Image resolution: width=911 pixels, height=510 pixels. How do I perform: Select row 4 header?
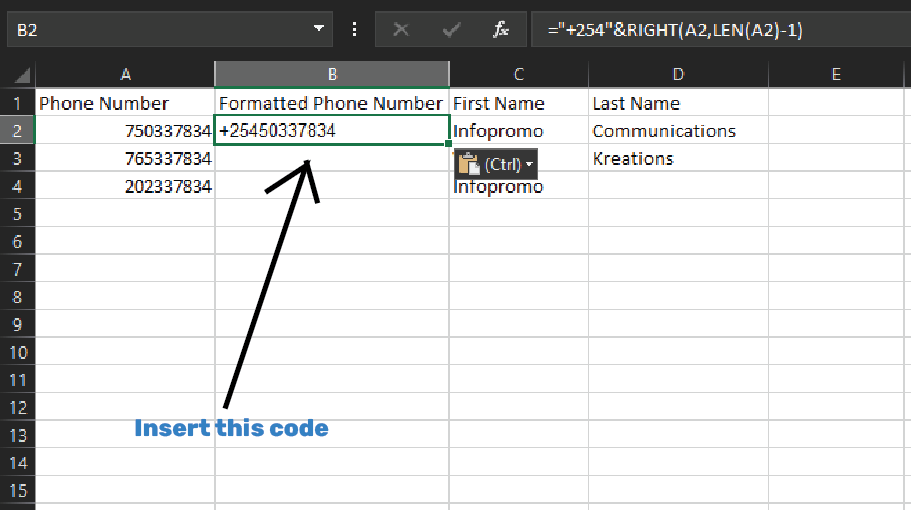tap(17, 186)
